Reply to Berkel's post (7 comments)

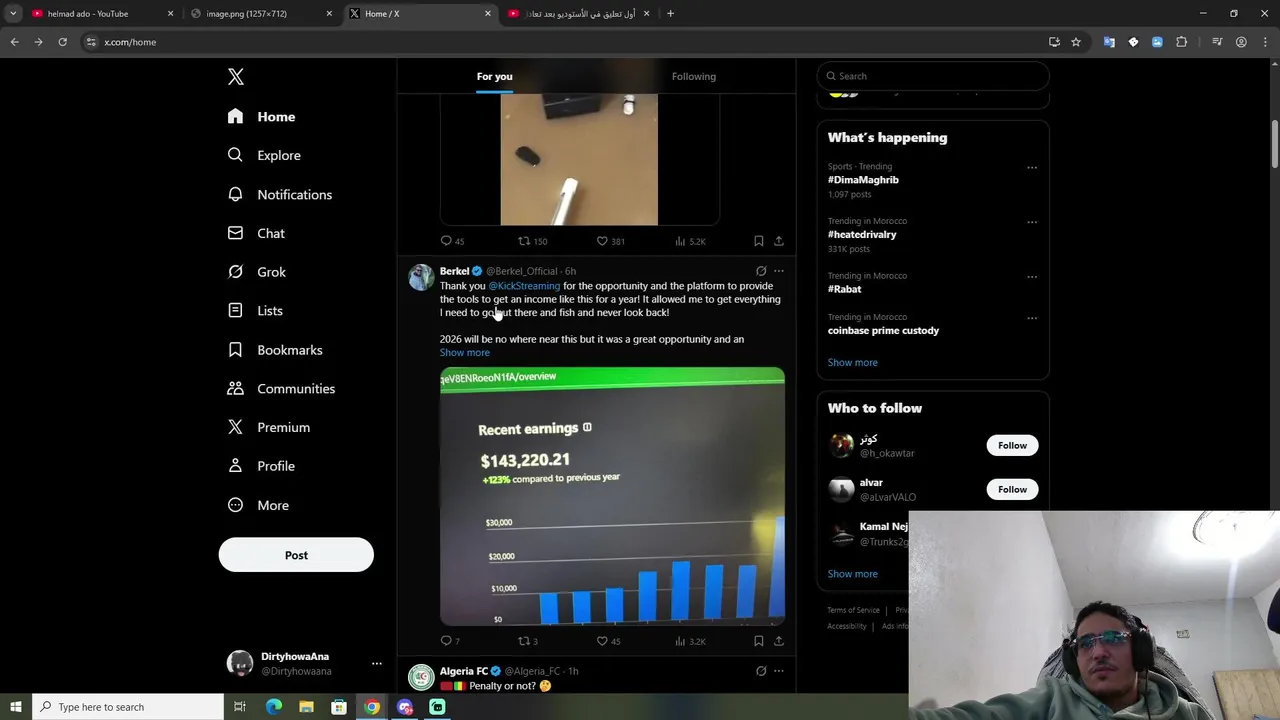pos(450,641)
